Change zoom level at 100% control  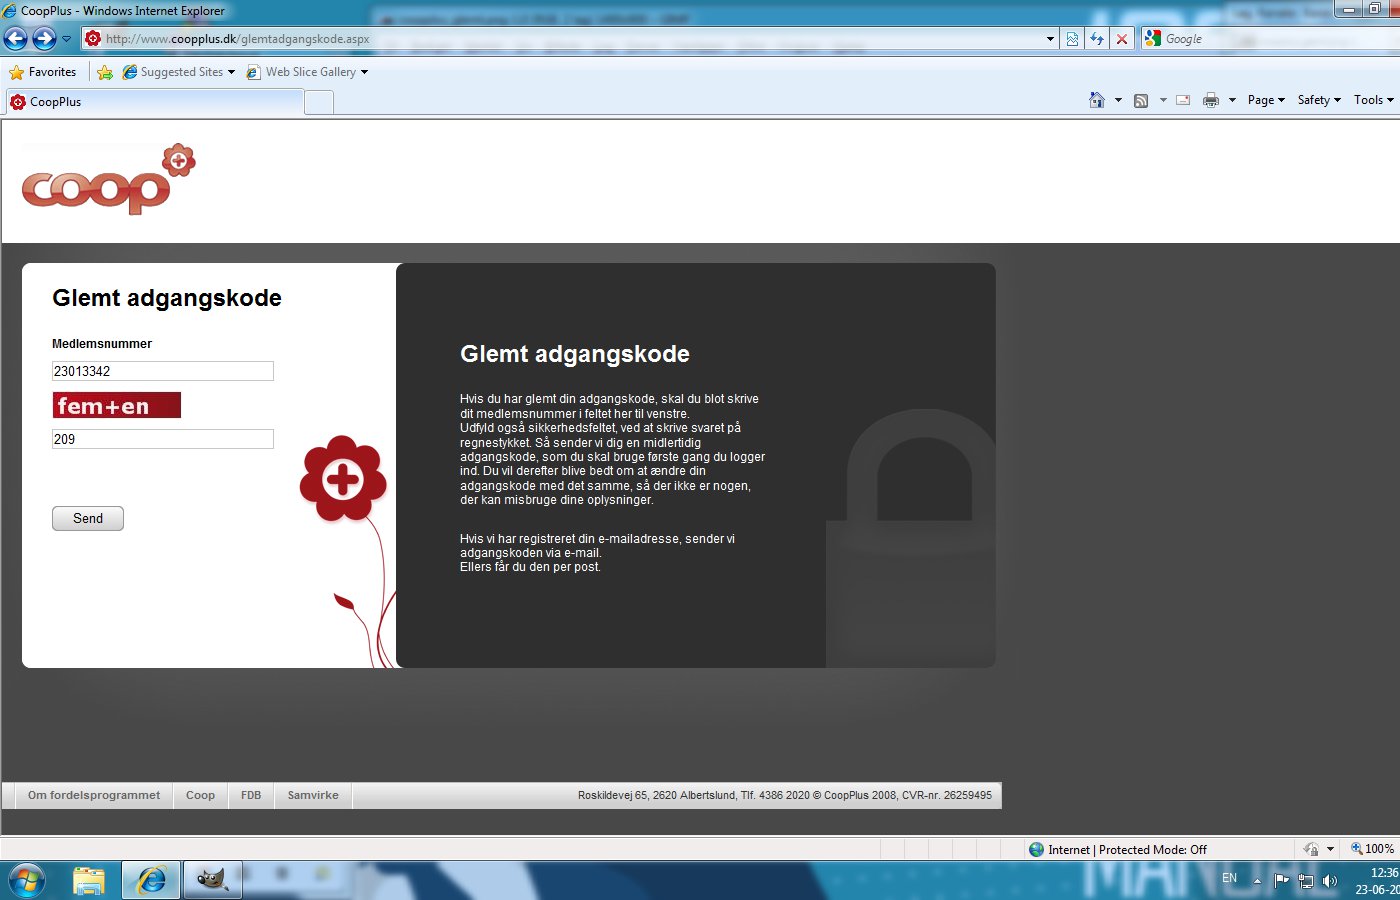[1373, 849]
